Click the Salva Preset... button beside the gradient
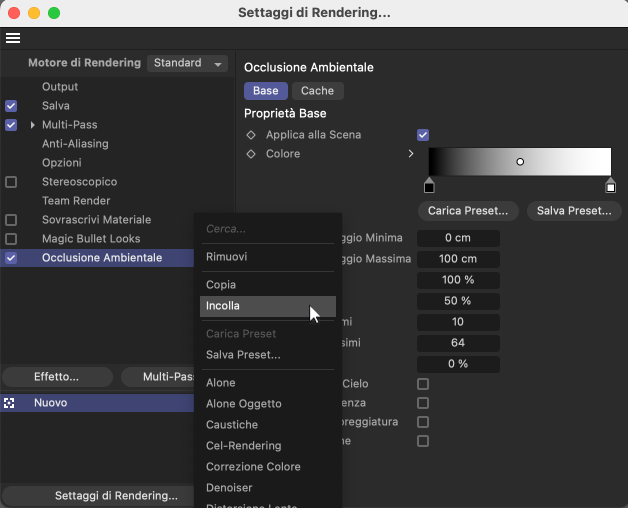The image size is (628, 508). [x=574, y=211]
